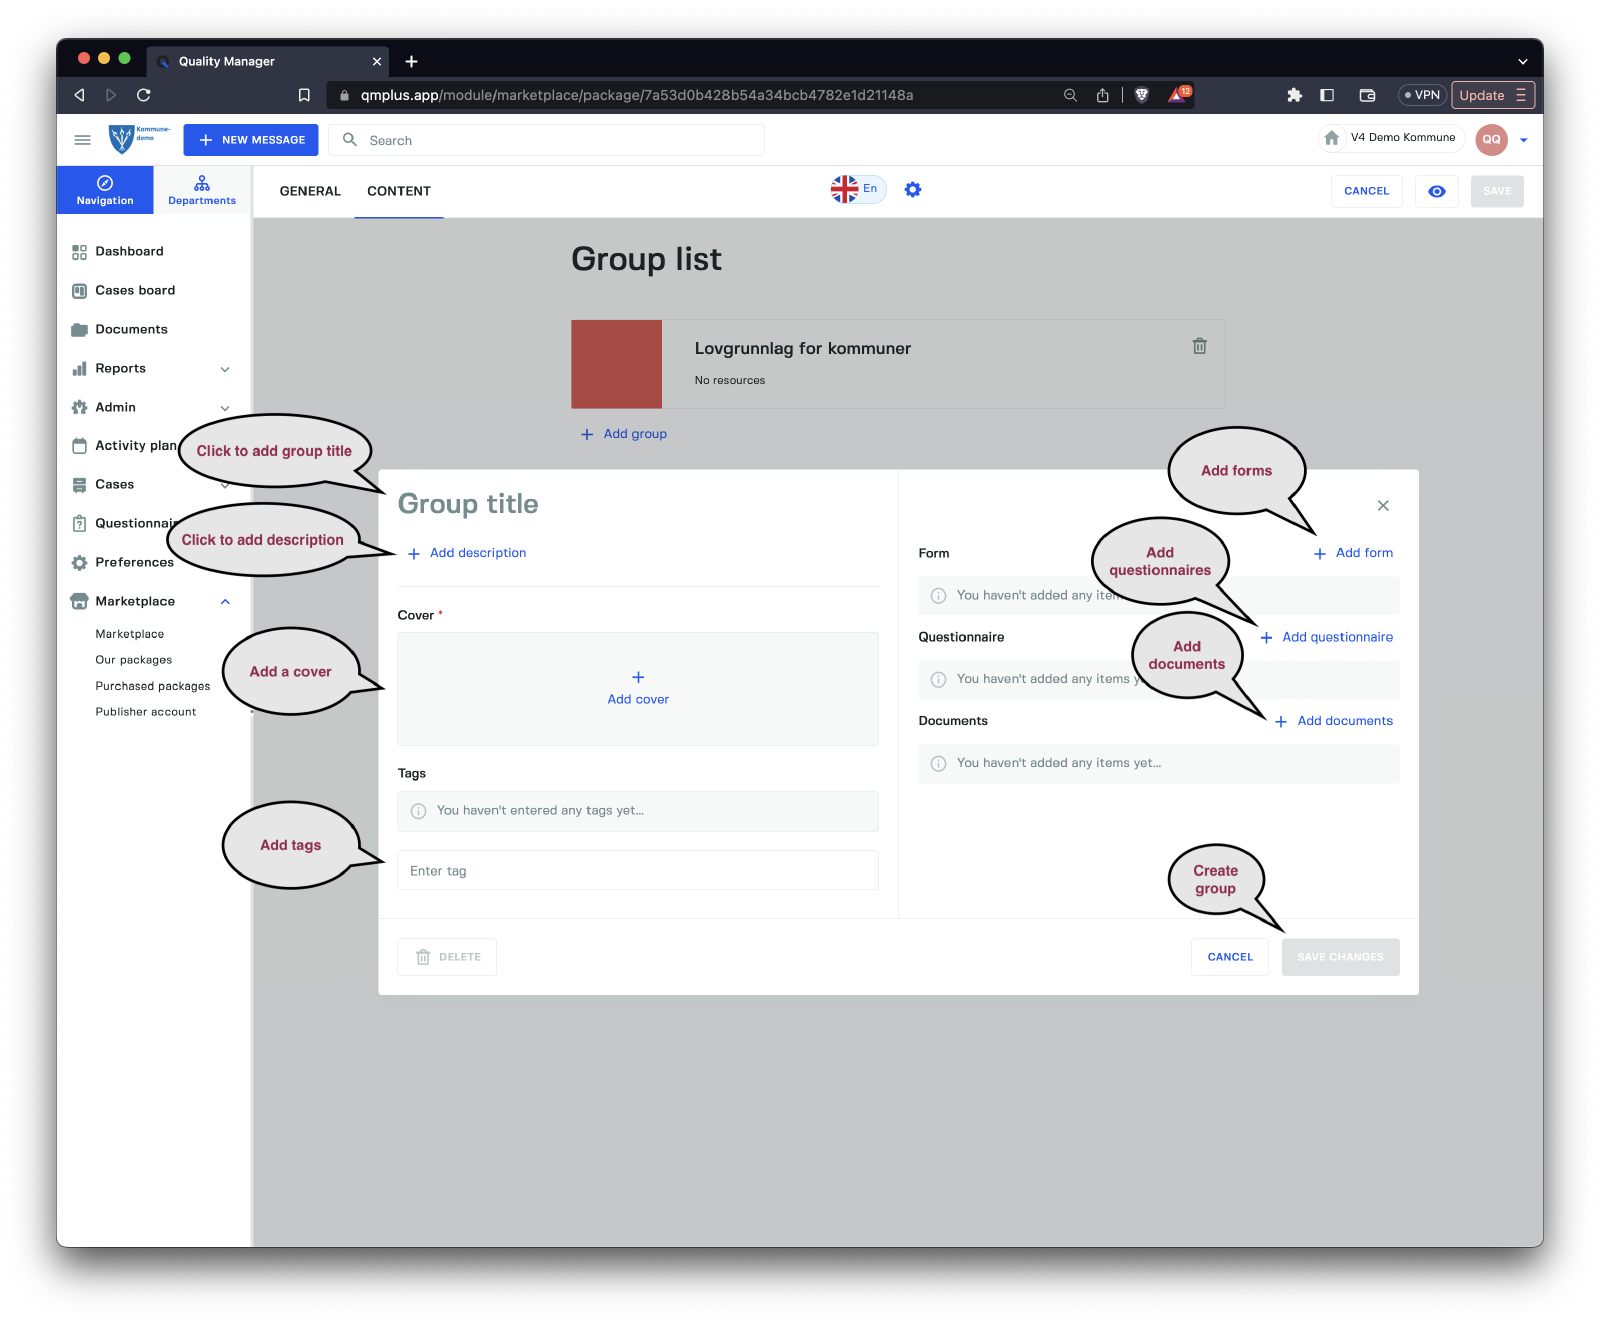Viewport: 1600px width, 1322px height.
Task: Close the group dialog with X
Action: tap(1383, 506)
